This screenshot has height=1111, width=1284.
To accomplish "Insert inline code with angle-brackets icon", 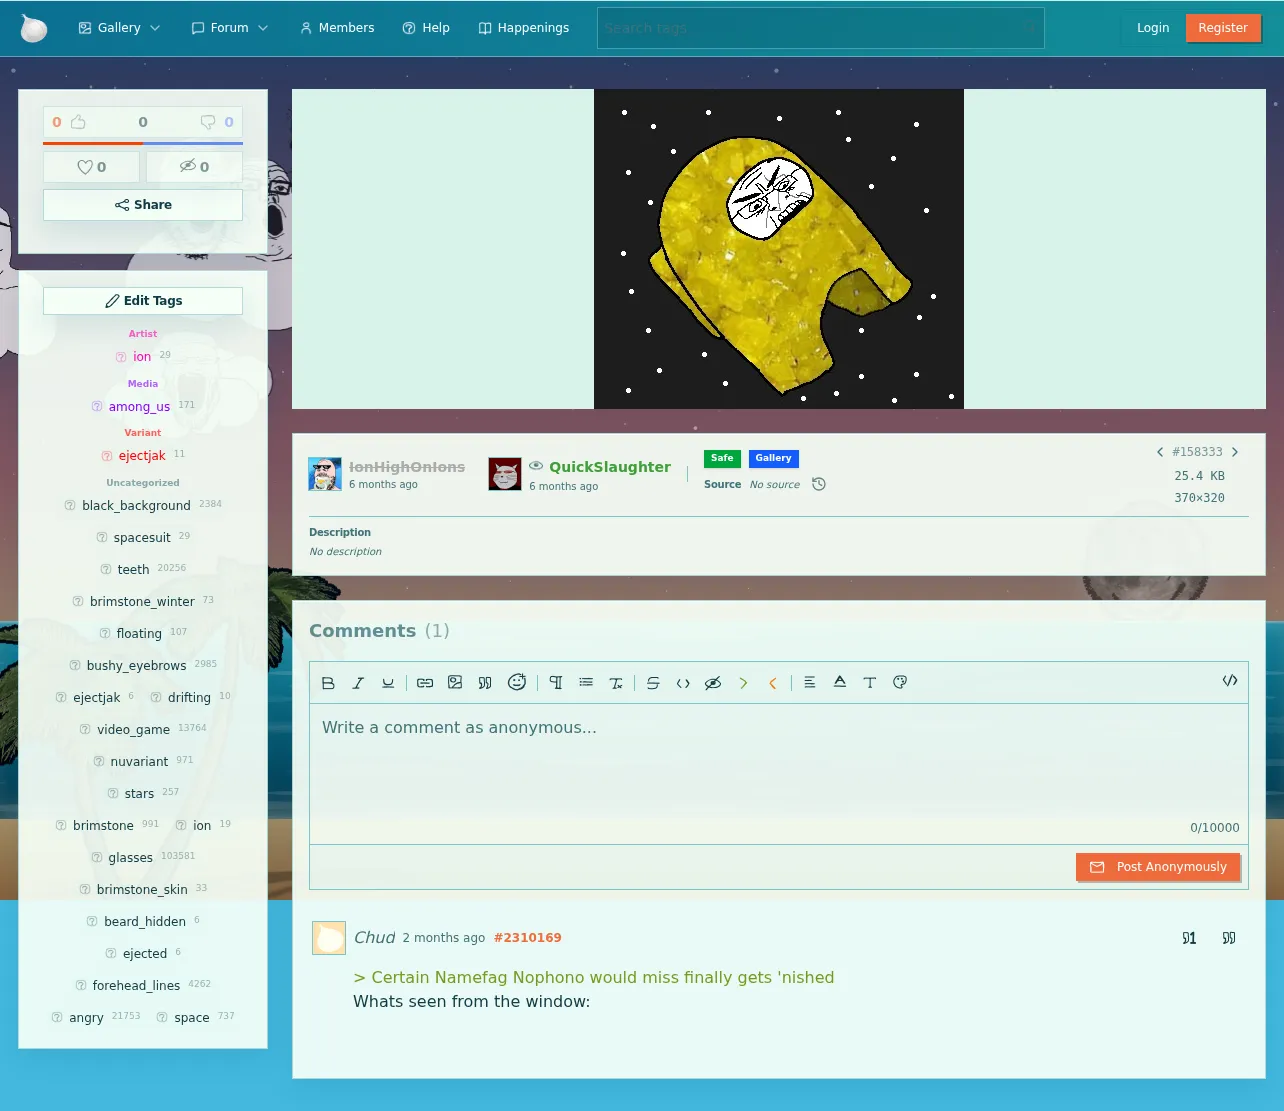I will pos(683,683).
